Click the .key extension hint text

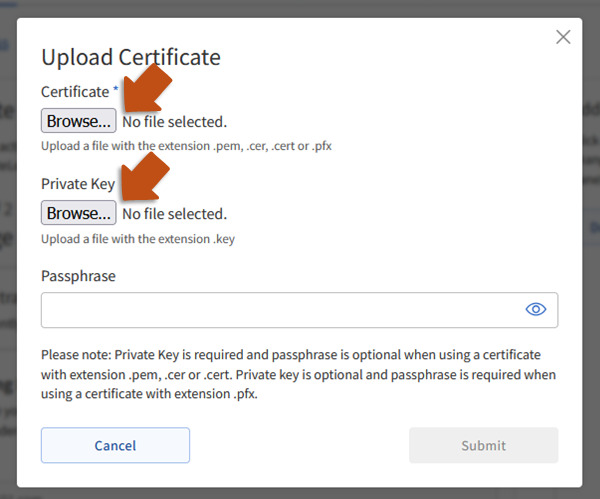click(x=138, y=238)
